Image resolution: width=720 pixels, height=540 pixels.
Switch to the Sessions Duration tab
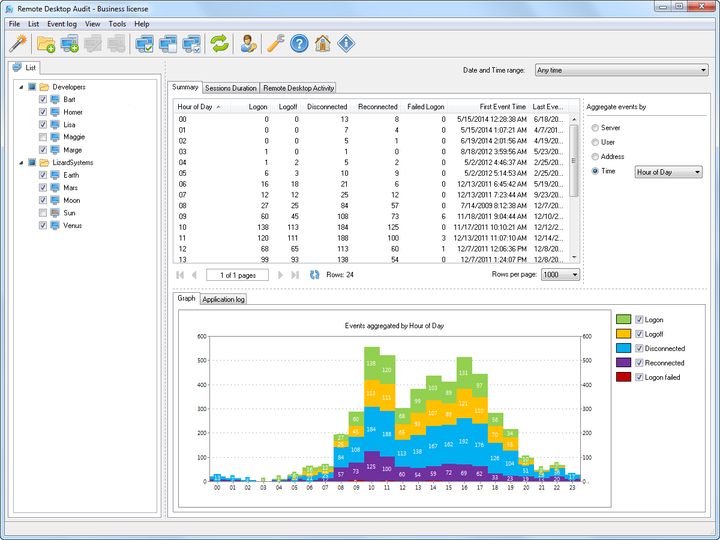(231, 88)
